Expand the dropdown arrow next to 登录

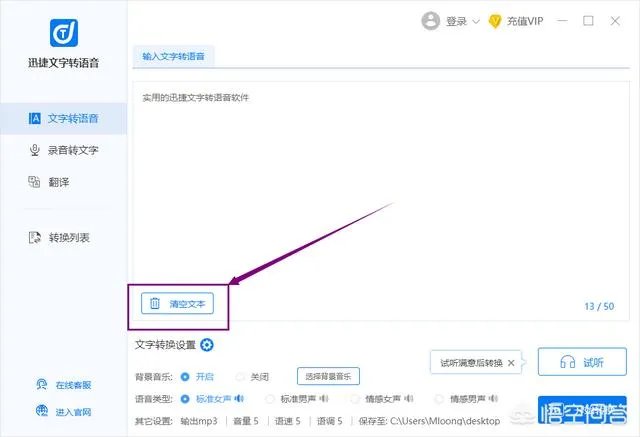476,22
